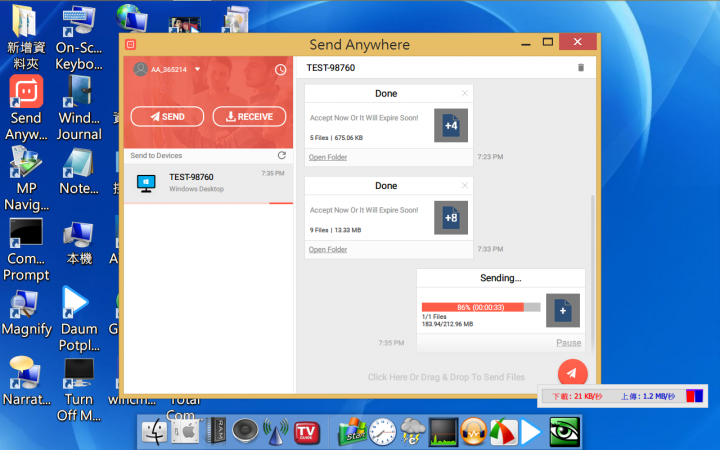Dismiss the 5 Files Done card

click(465, 93)
